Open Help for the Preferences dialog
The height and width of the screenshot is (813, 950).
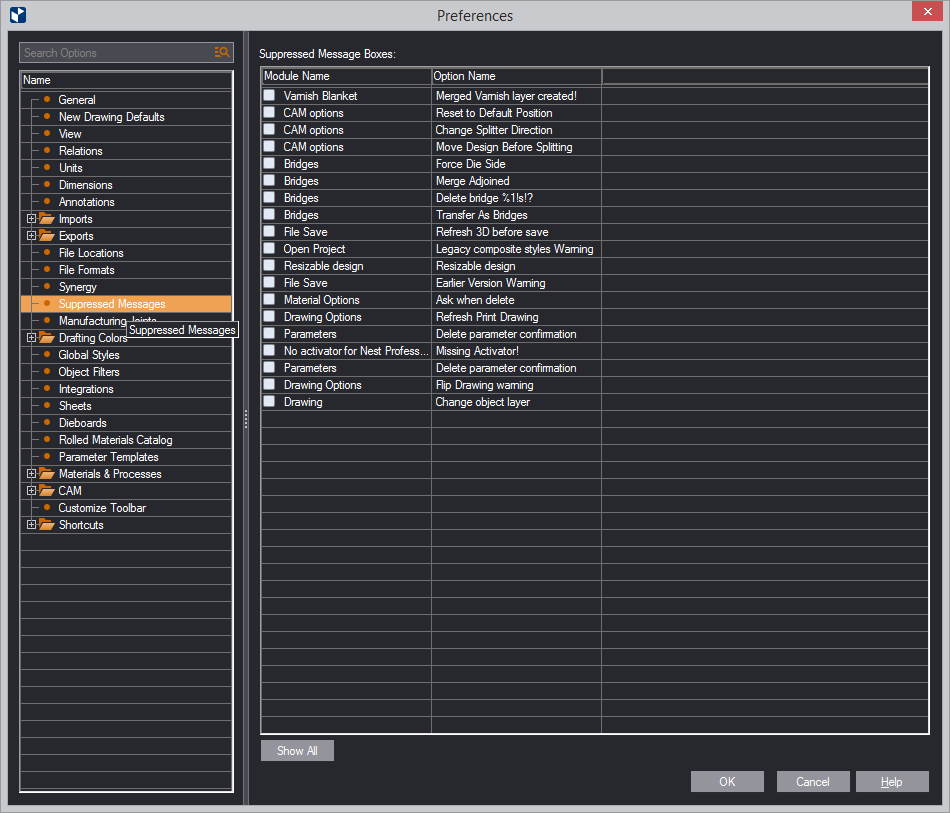click(892, 781)
